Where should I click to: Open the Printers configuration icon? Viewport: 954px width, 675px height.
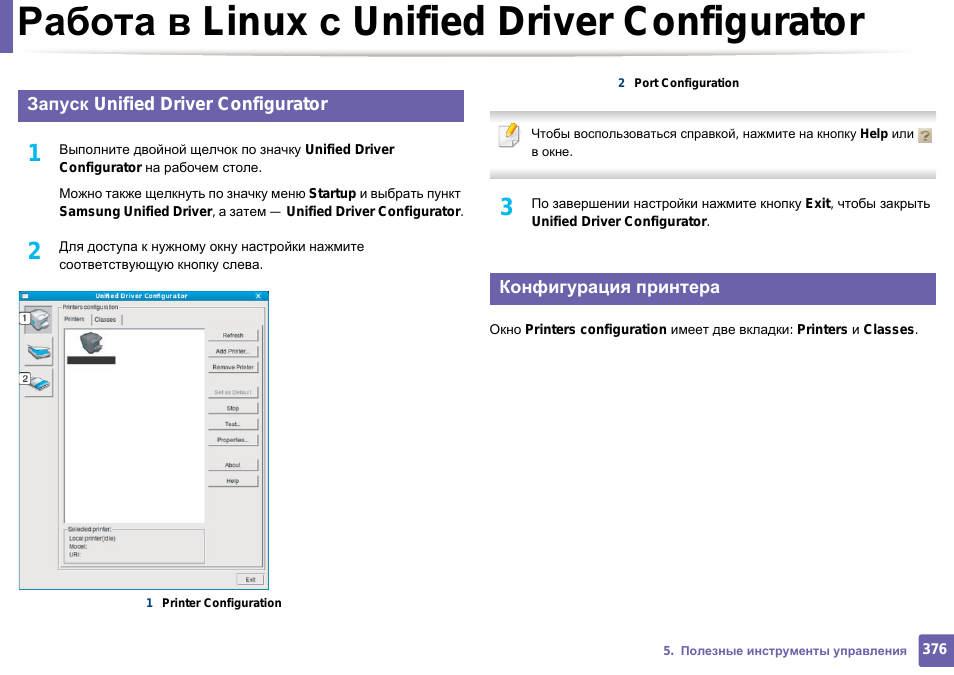pos(38,320)
